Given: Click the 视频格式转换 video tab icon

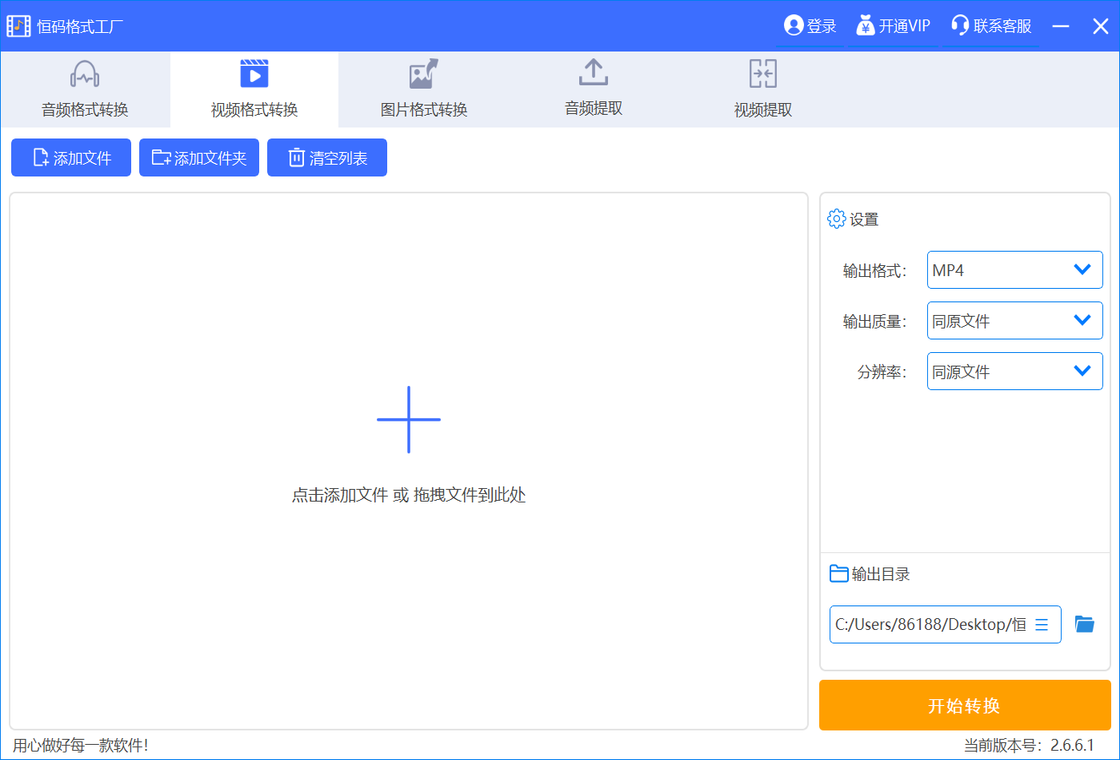Looking at the screenshot, I should pos(254,75).
